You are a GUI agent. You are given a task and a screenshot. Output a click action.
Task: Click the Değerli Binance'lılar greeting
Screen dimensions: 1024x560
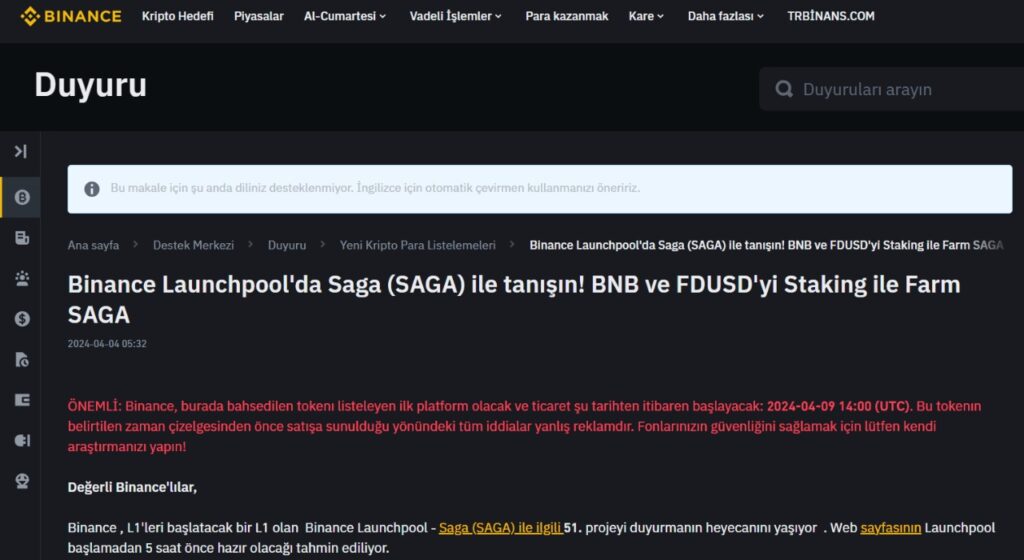coord(132,487)
